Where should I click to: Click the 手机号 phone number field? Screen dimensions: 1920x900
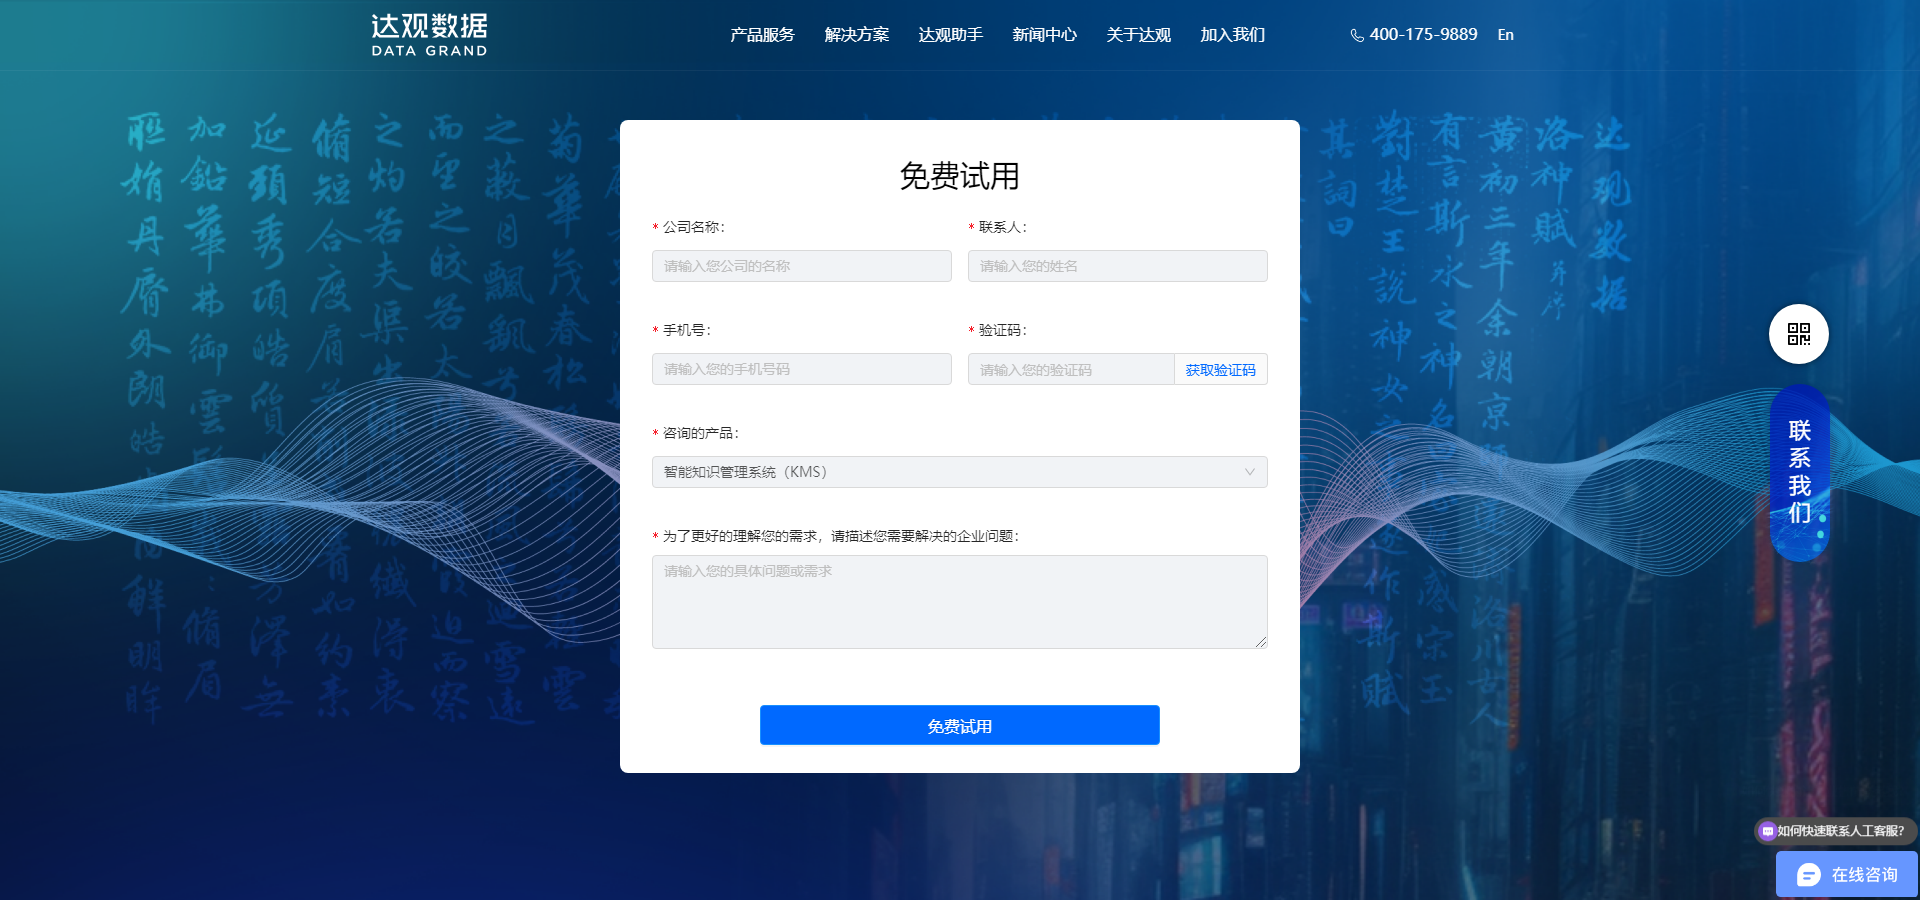pyautogui.click(x=801, y=369)
